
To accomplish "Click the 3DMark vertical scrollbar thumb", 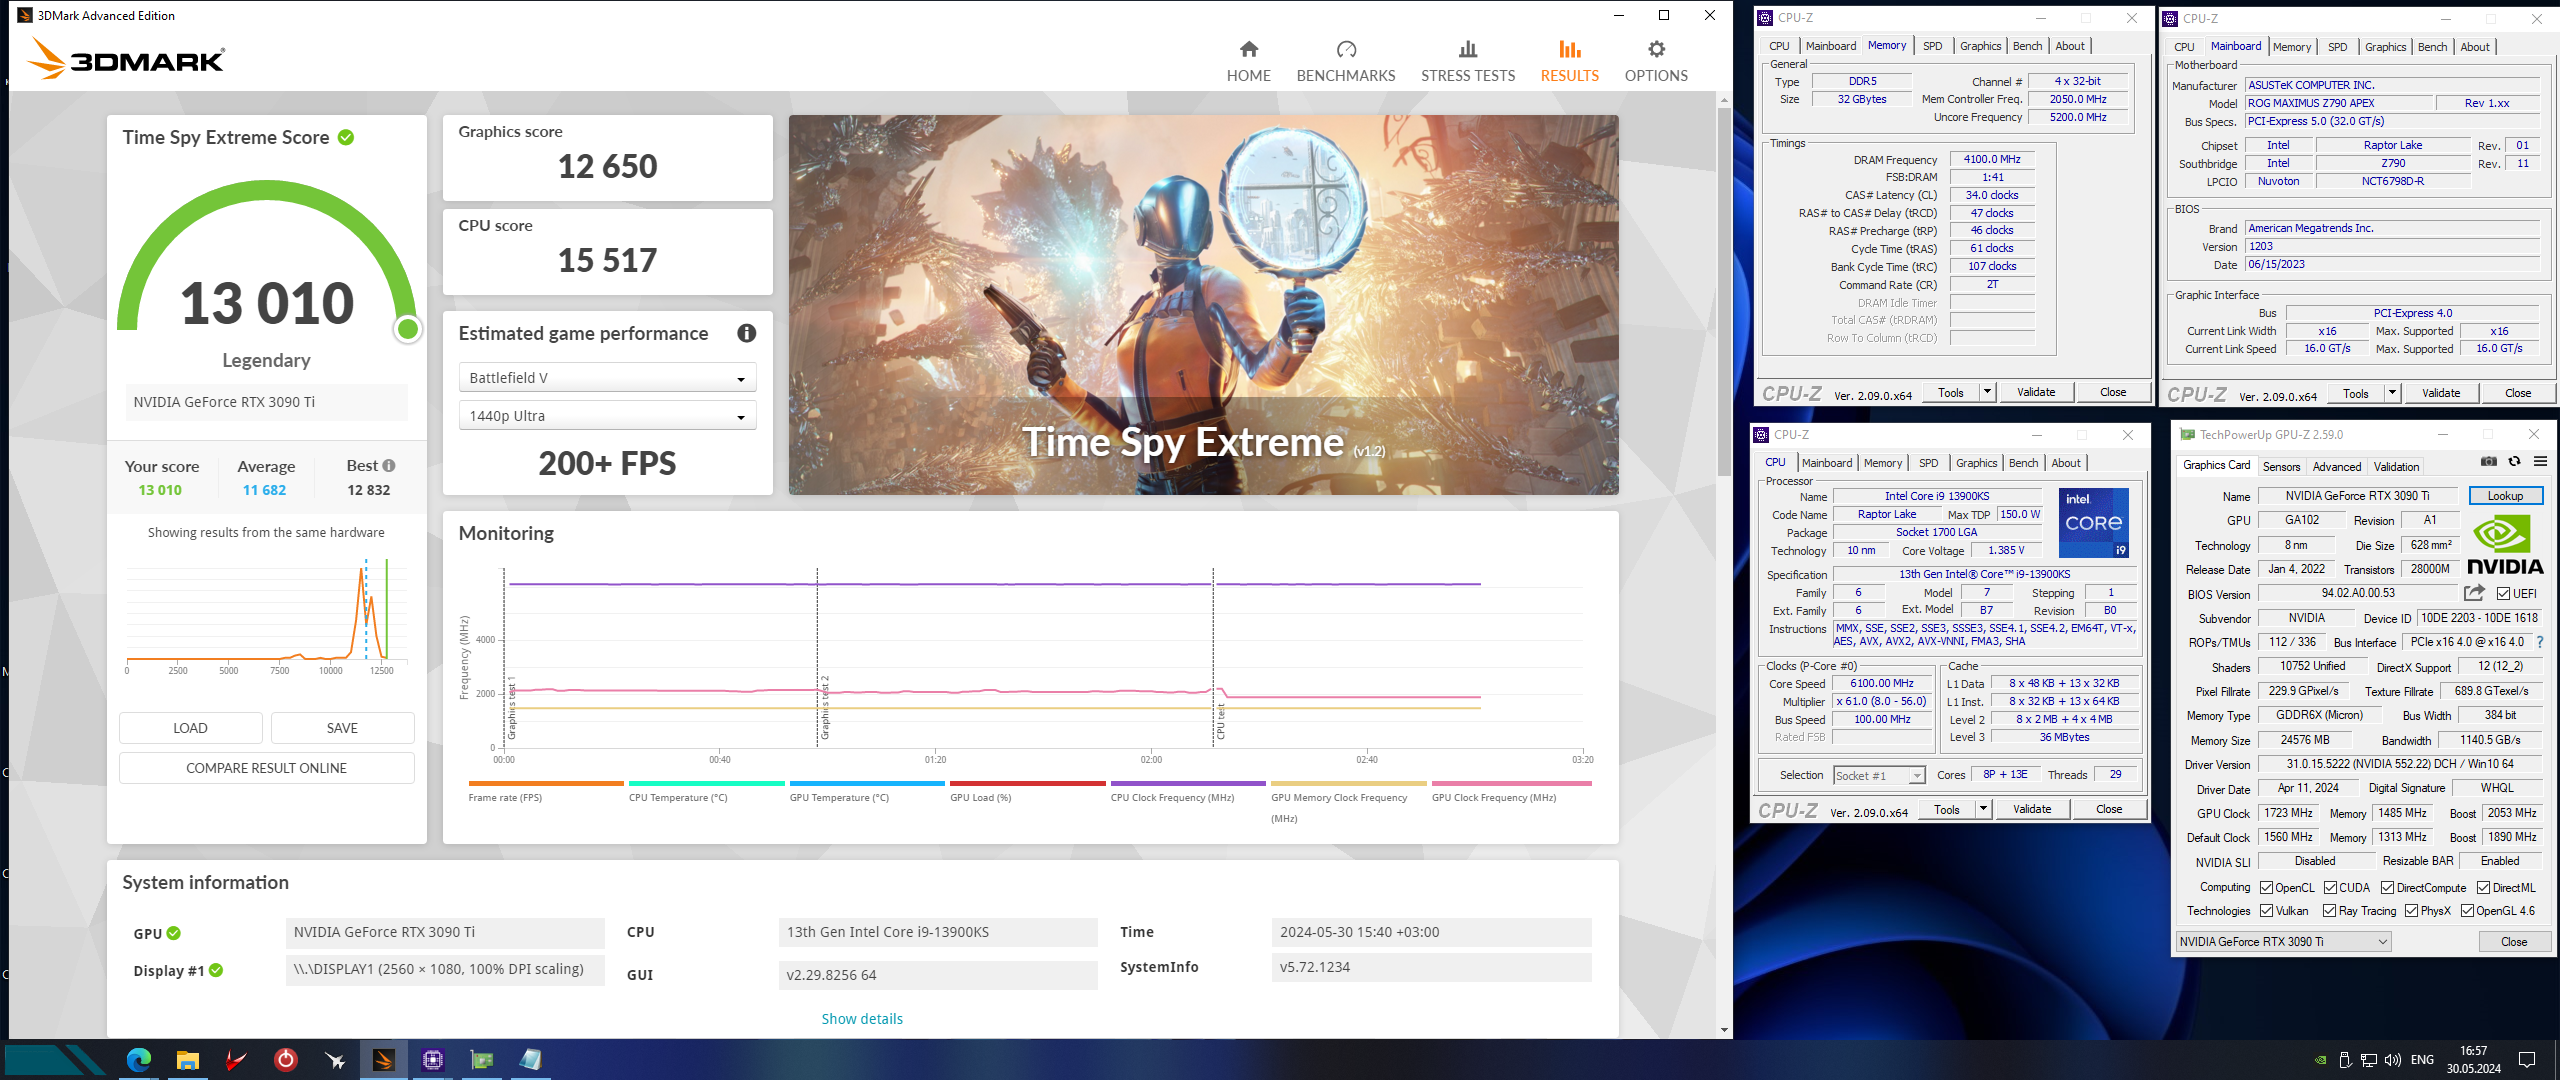I will point(1723,290).
